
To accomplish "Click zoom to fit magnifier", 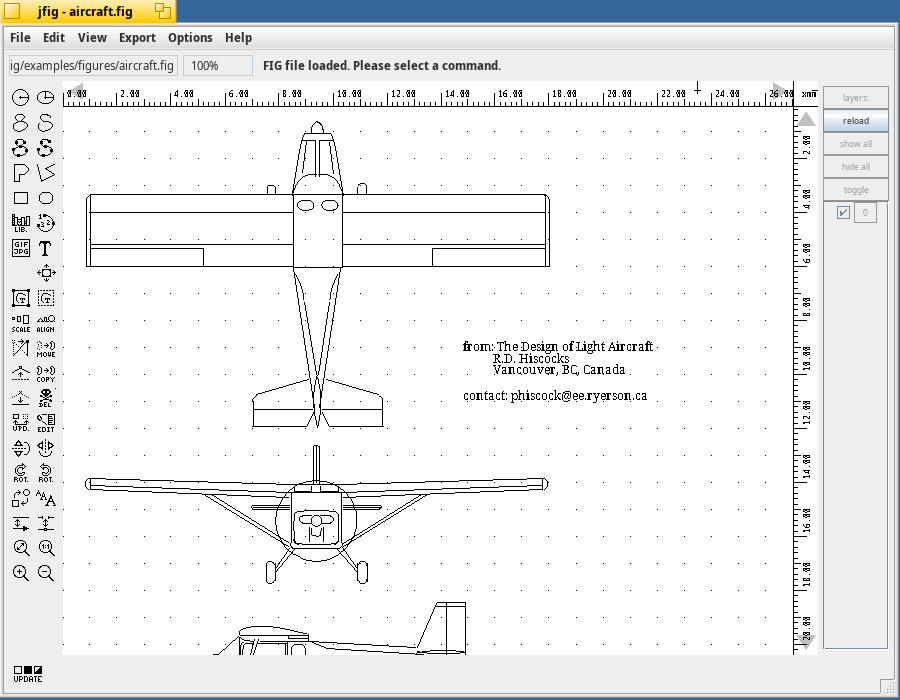I will point(21,548).
